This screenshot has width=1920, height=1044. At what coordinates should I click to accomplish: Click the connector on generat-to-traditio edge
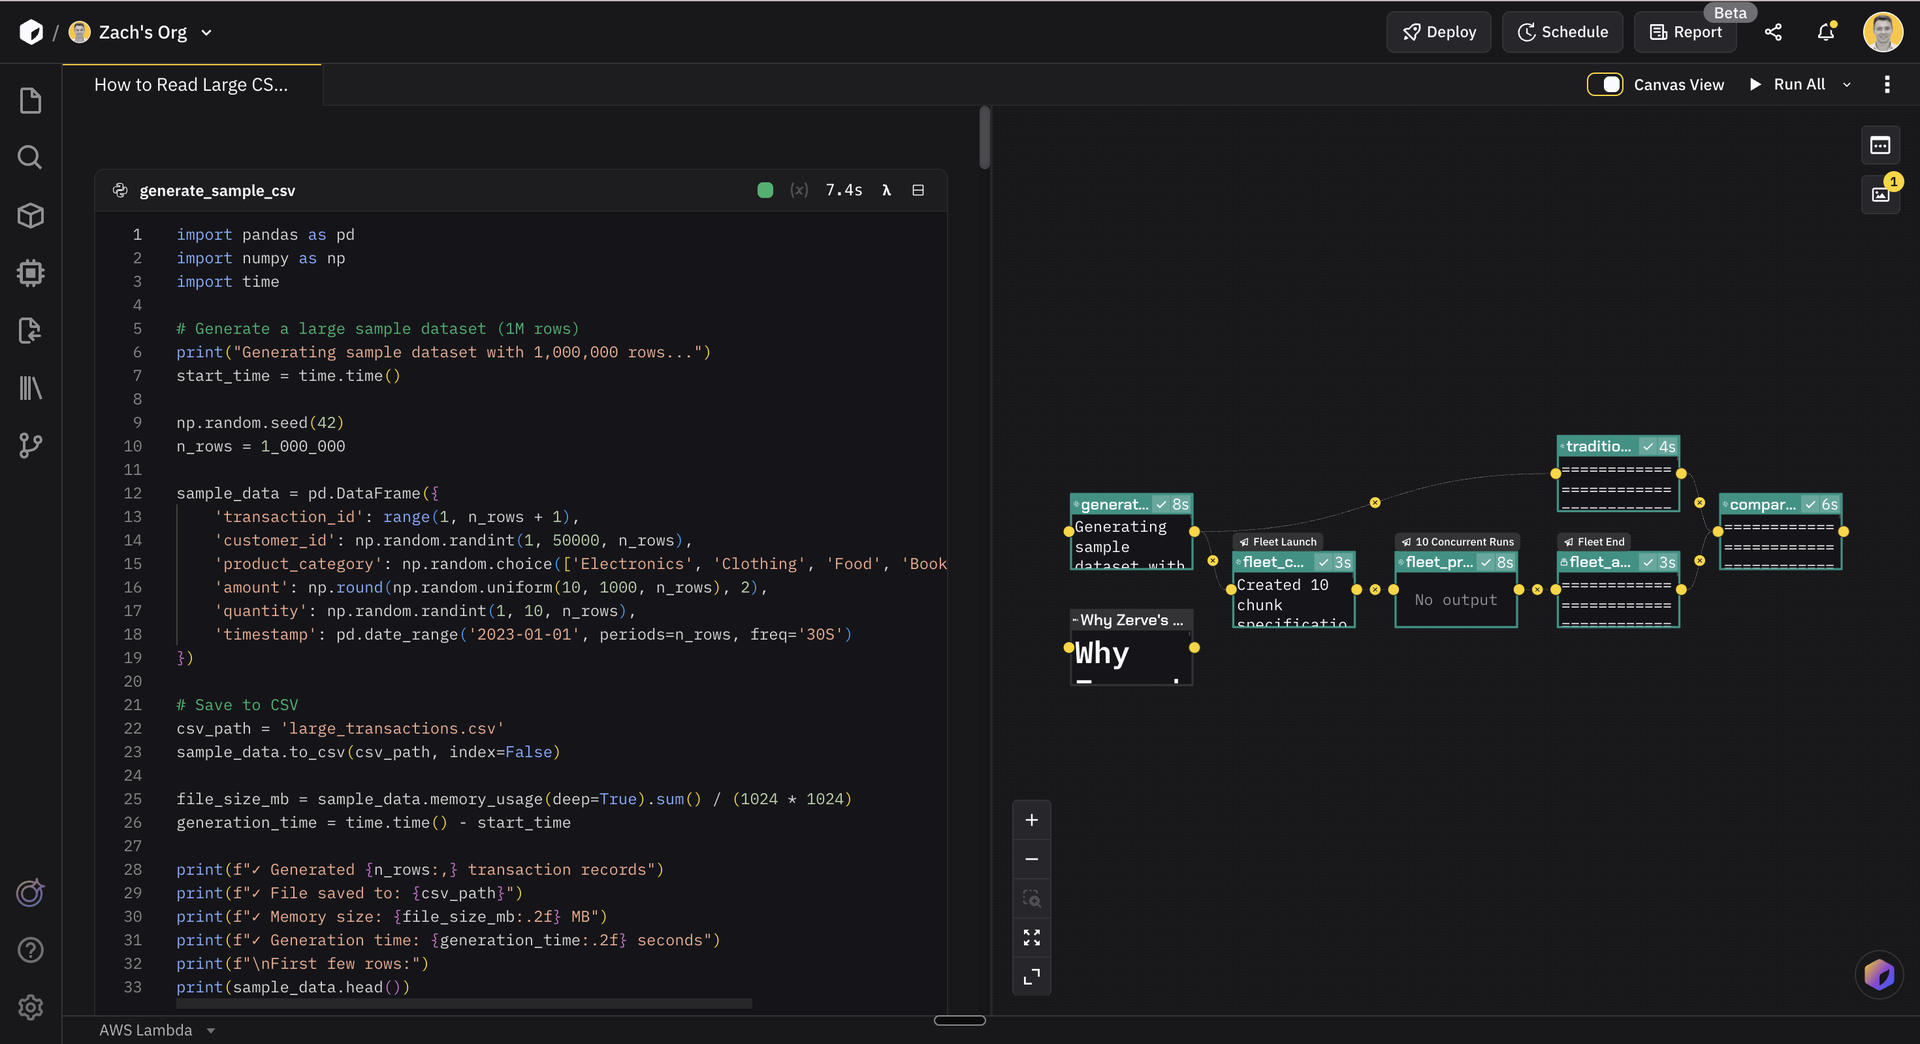(1375, 502)
